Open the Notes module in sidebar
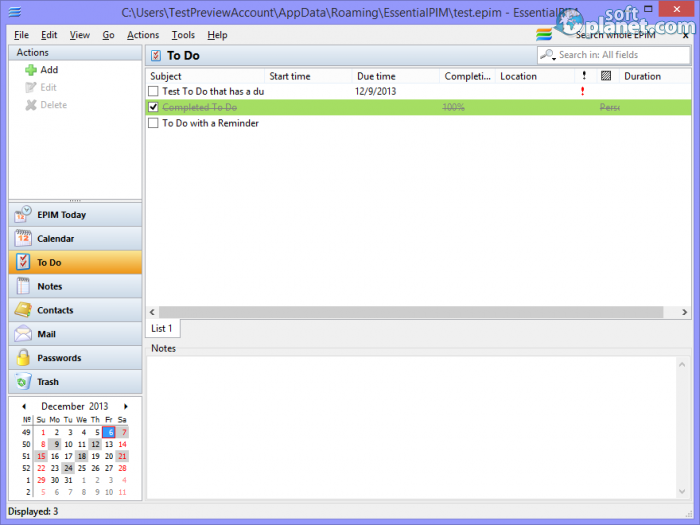 tap(50, 287)
